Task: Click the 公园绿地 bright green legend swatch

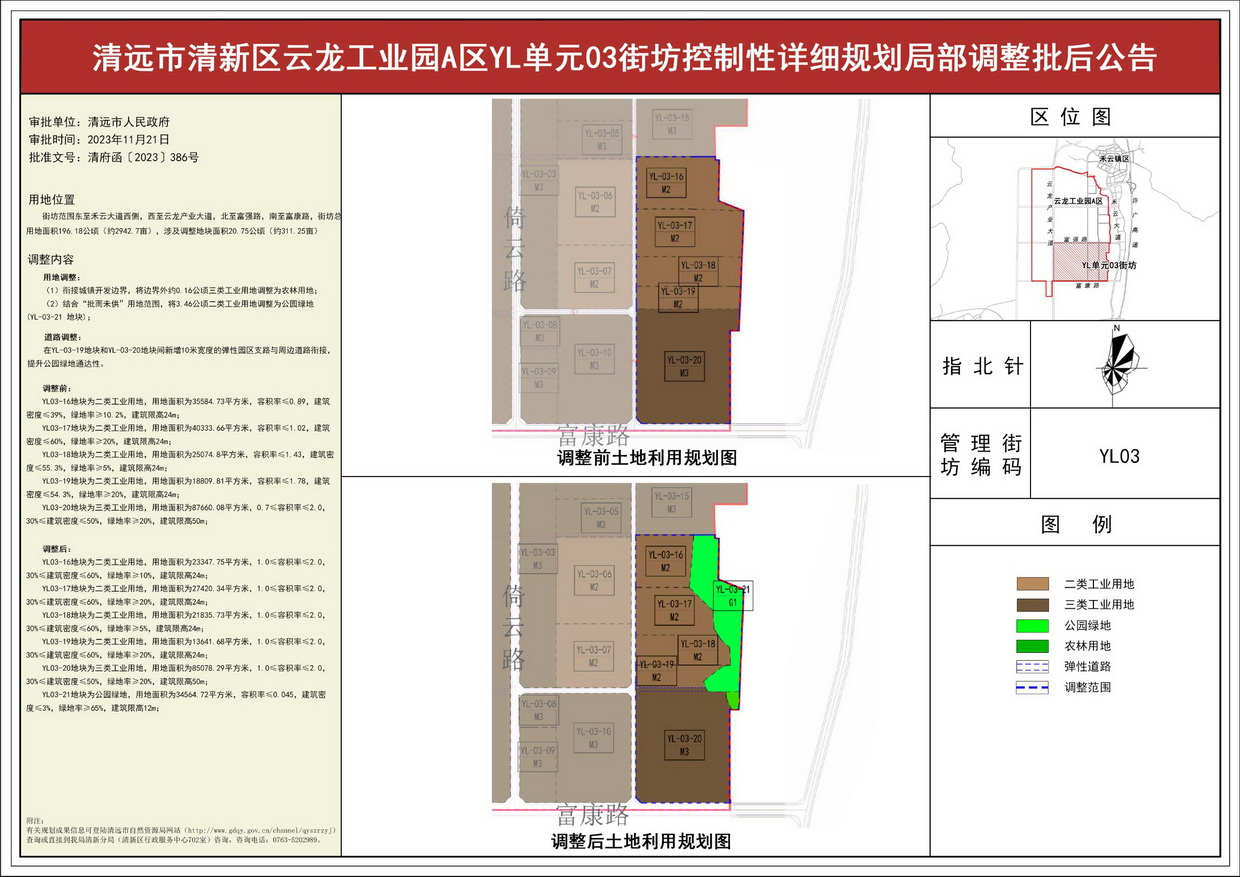Action: click(1032, 625)
